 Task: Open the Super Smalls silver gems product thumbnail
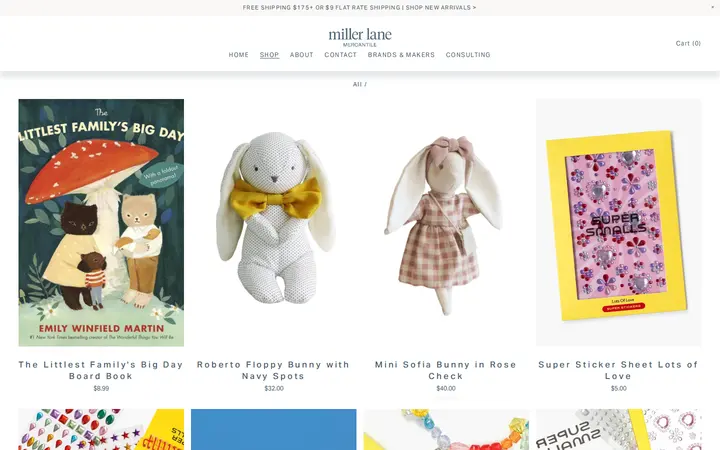[619, 429]
